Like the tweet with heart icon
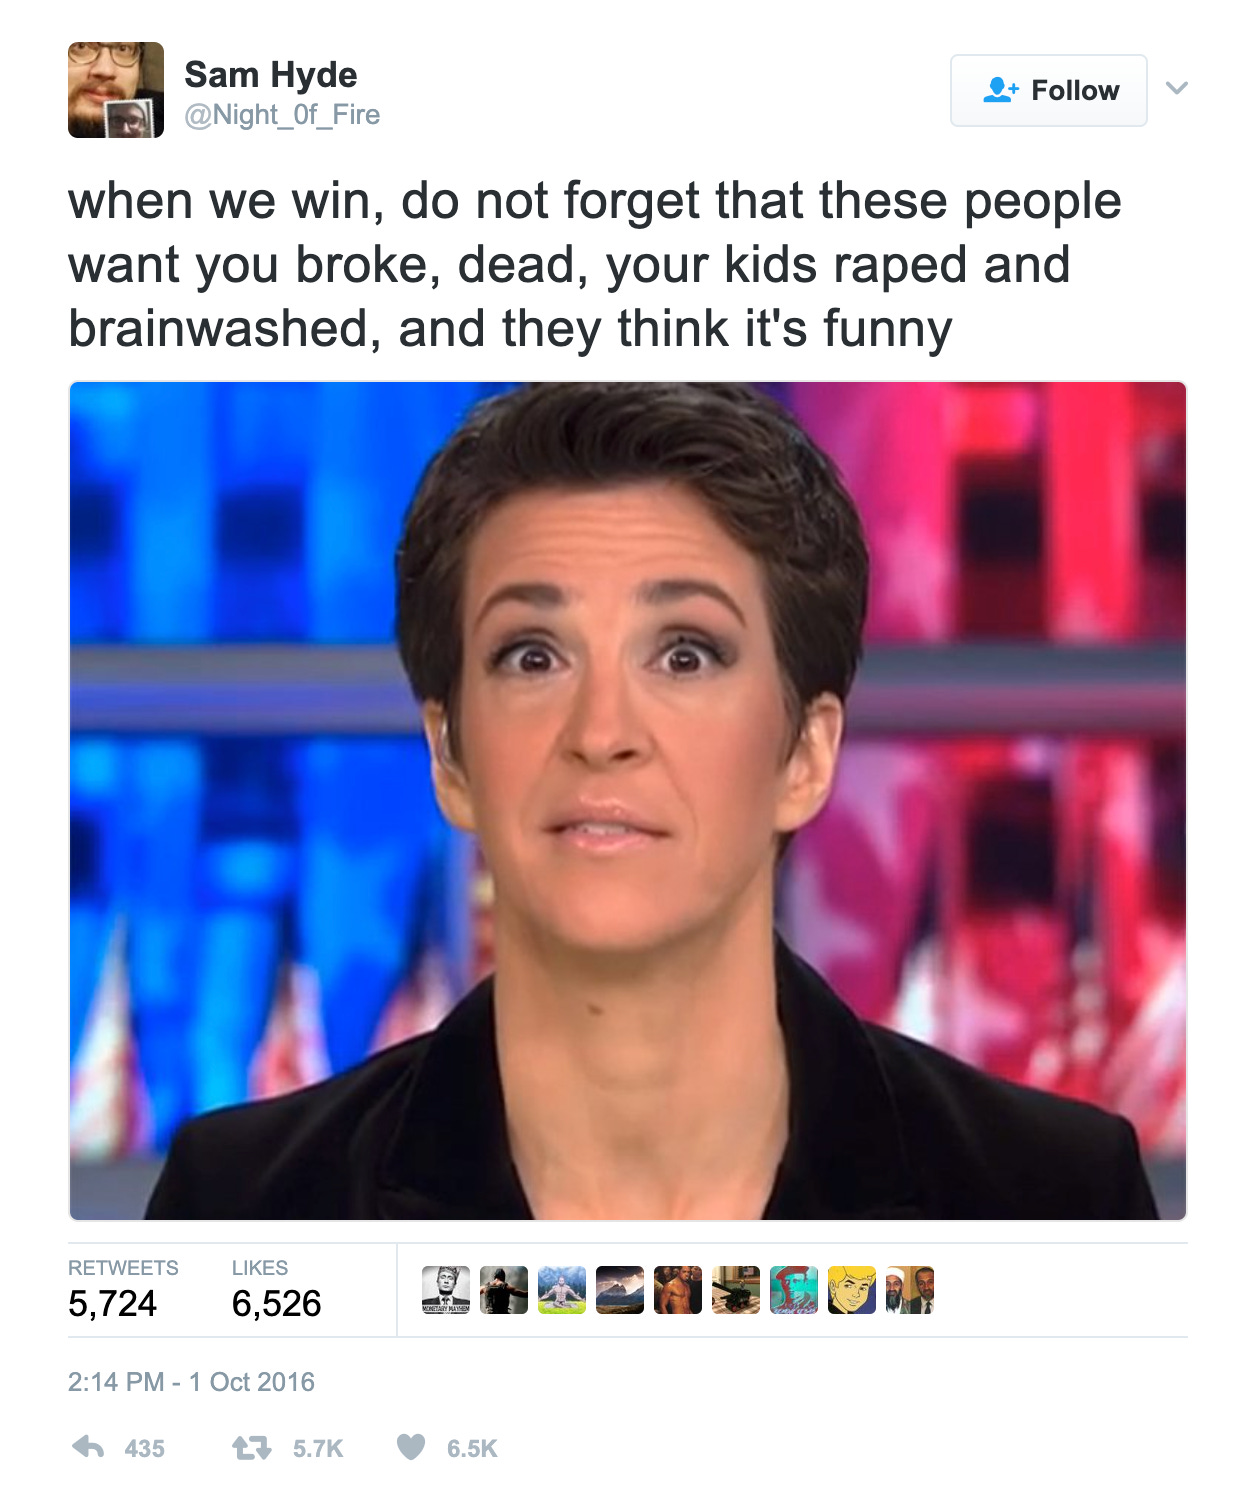Viewport: 1246px width, 1494px height. tap(411, 1447)
